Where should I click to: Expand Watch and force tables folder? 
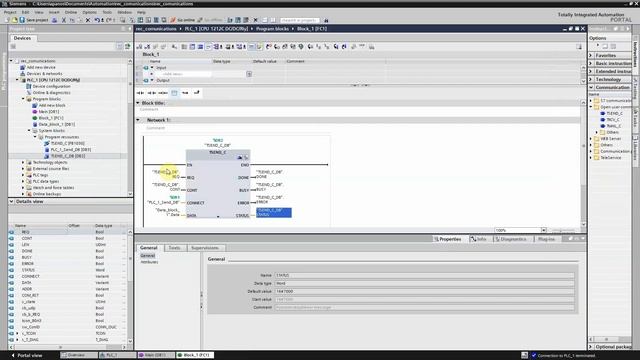[x=23, y=188]
